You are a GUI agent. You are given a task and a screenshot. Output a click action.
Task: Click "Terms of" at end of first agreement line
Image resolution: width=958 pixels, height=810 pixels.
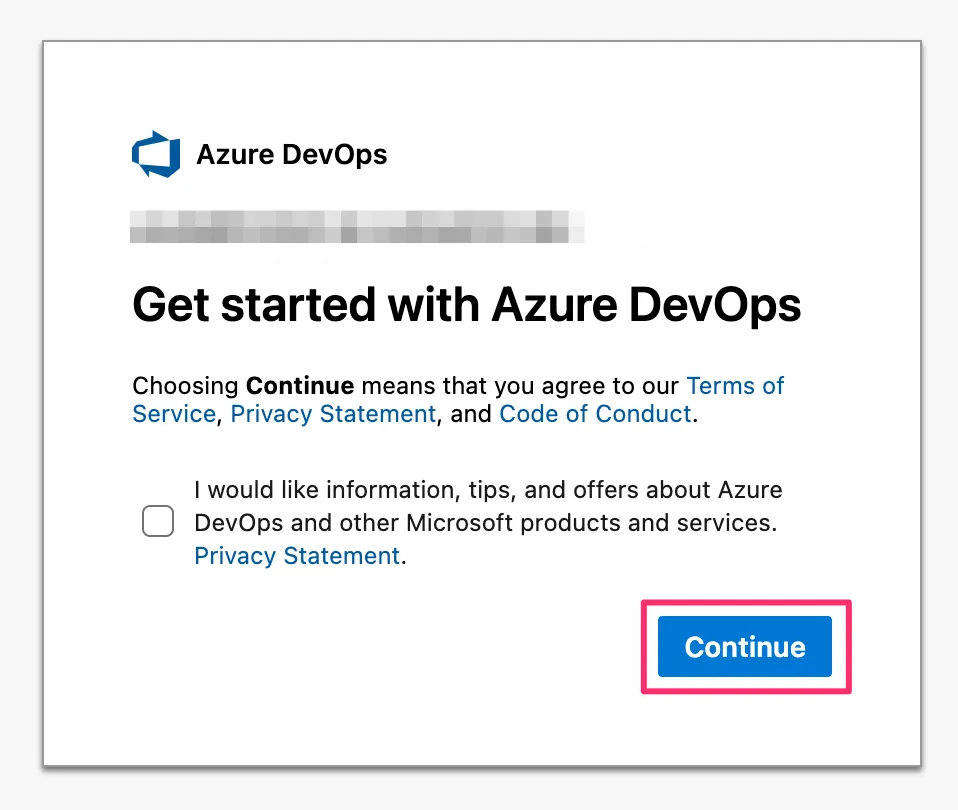pos(735,386)
